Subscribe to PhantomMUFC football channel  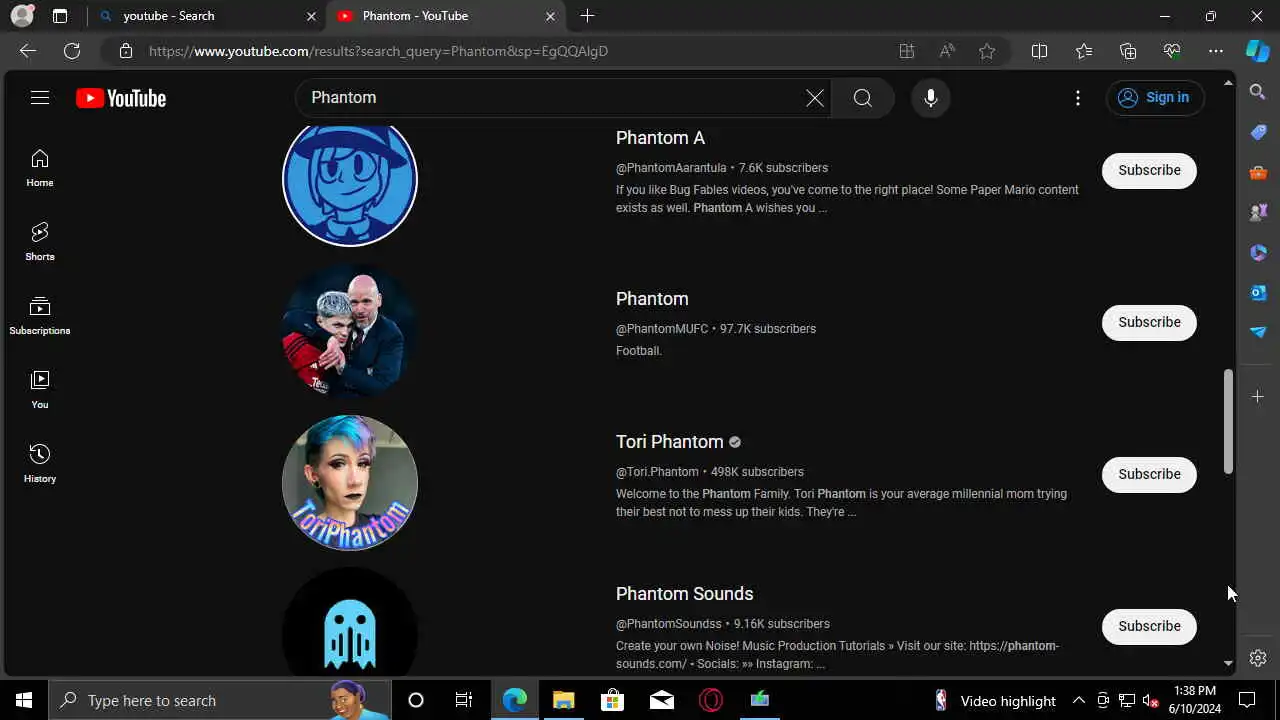pos(1149,322)
